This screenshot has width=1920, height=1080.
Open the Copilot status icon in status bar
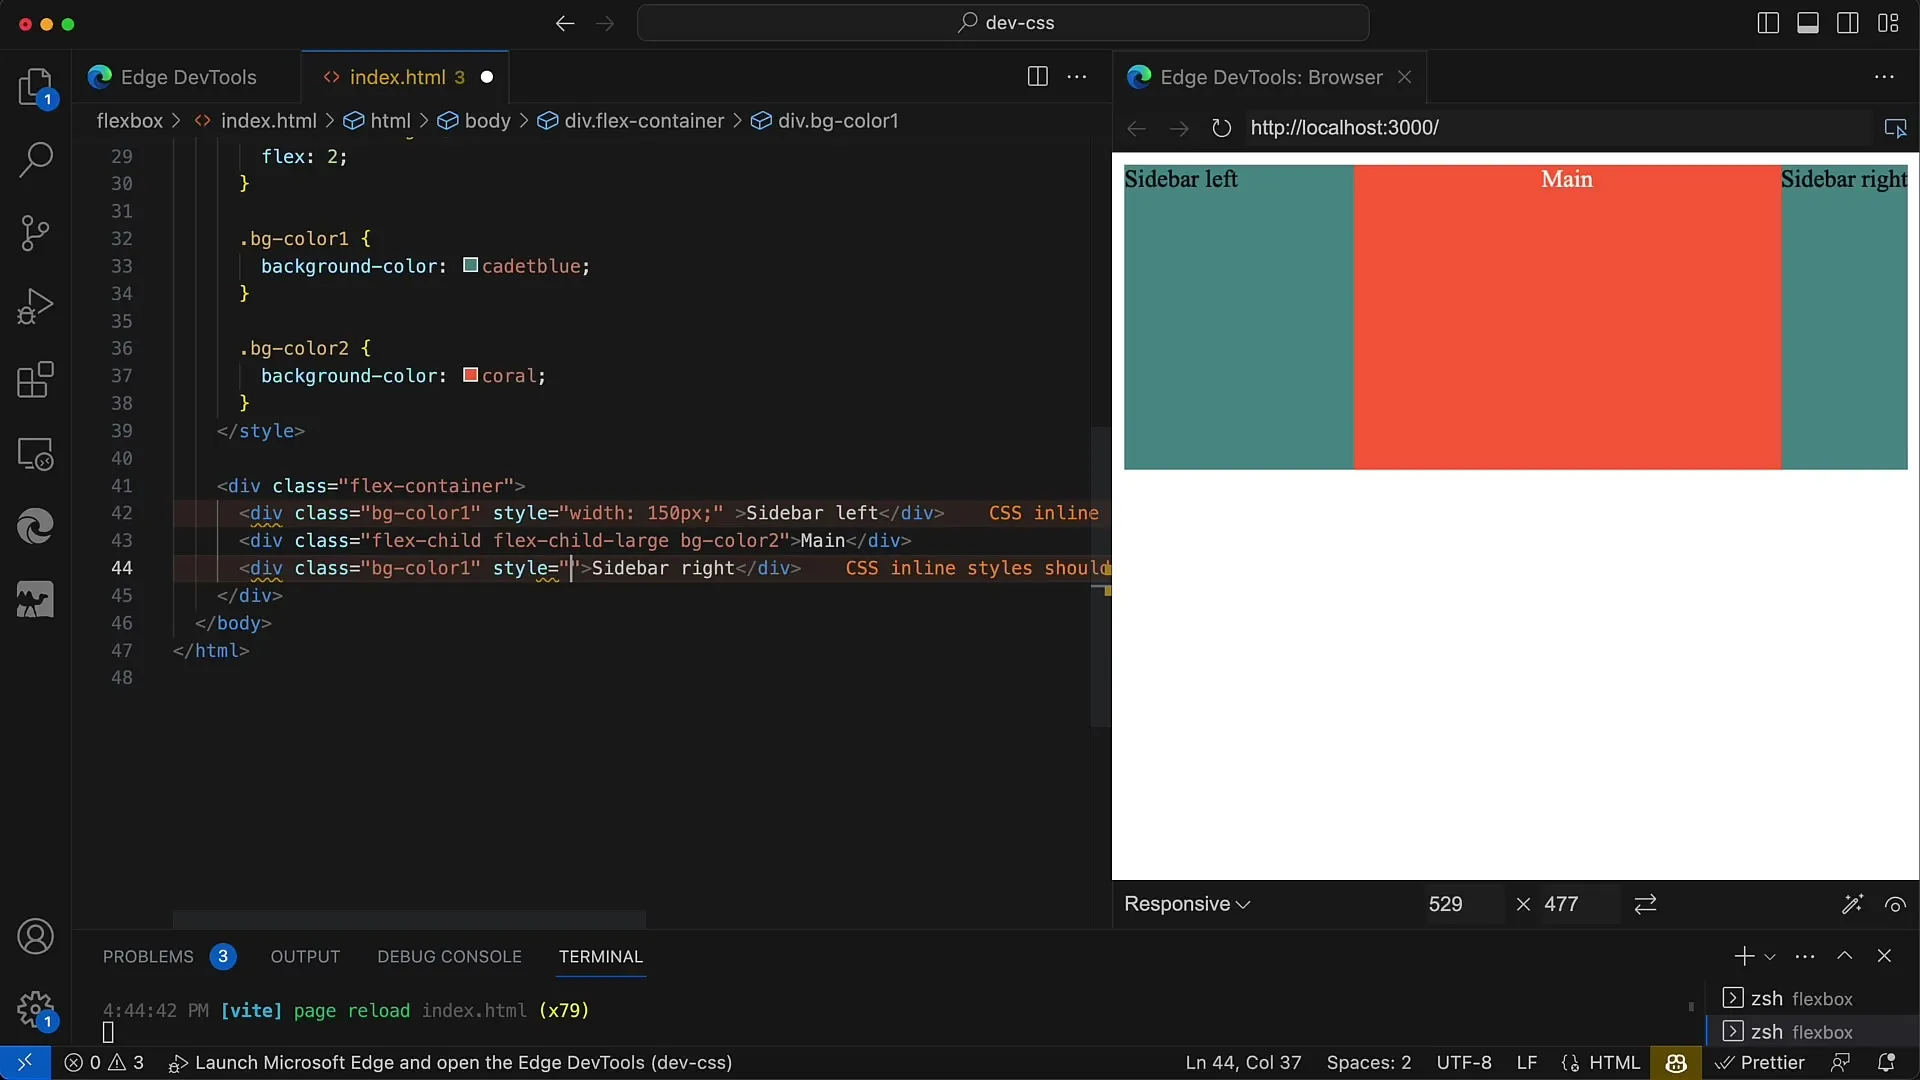click(x=1677, y=1063)
